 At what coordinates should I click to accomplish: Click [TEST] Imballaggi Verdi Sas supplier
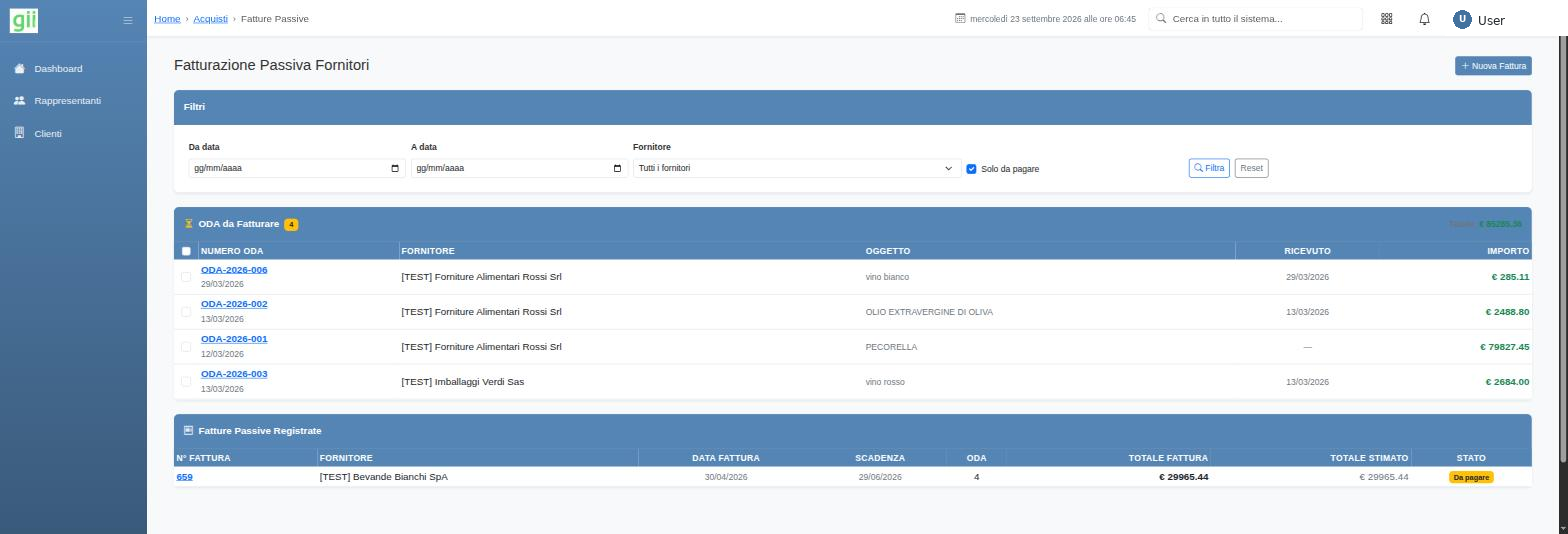(x=462, y=382)
